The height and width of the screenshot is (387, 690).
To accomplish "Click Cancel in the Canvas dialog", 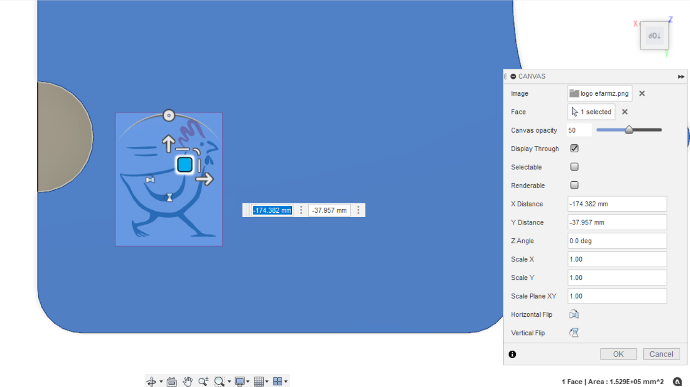I will click(661, 354).
